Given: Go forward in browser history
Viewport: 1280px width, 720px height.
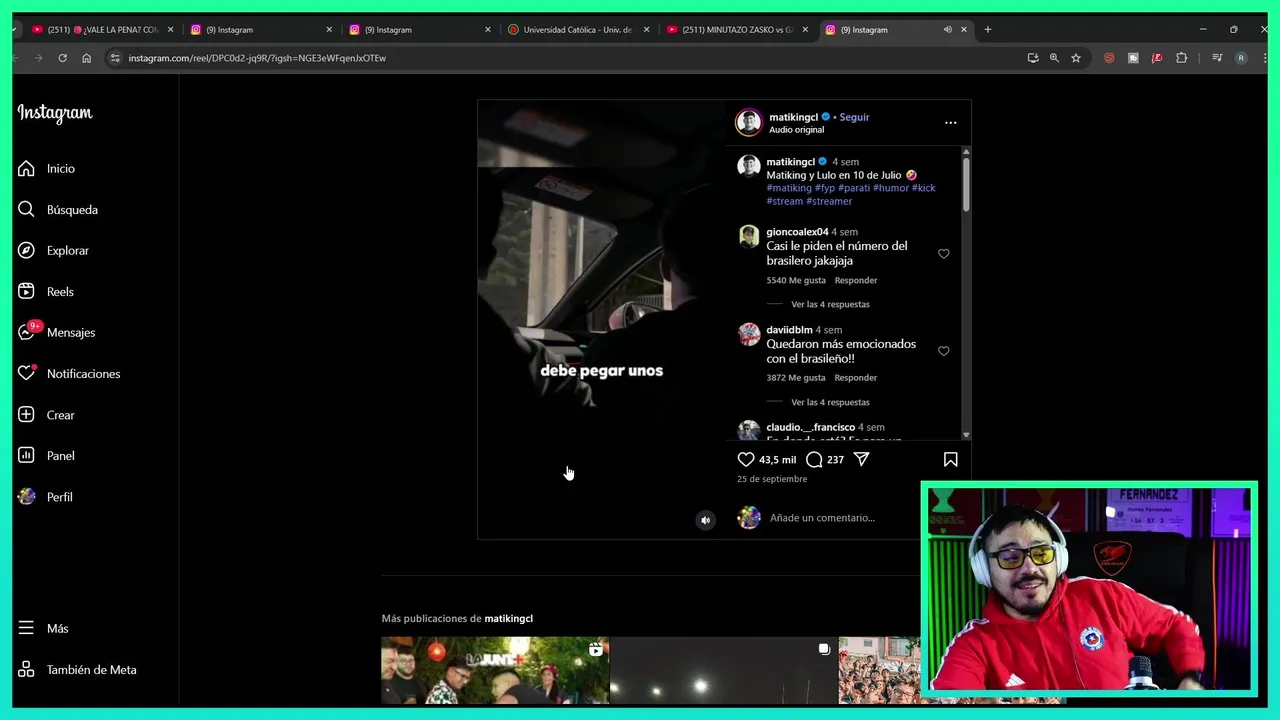Looking at the screenshot, I should (38, 58).
